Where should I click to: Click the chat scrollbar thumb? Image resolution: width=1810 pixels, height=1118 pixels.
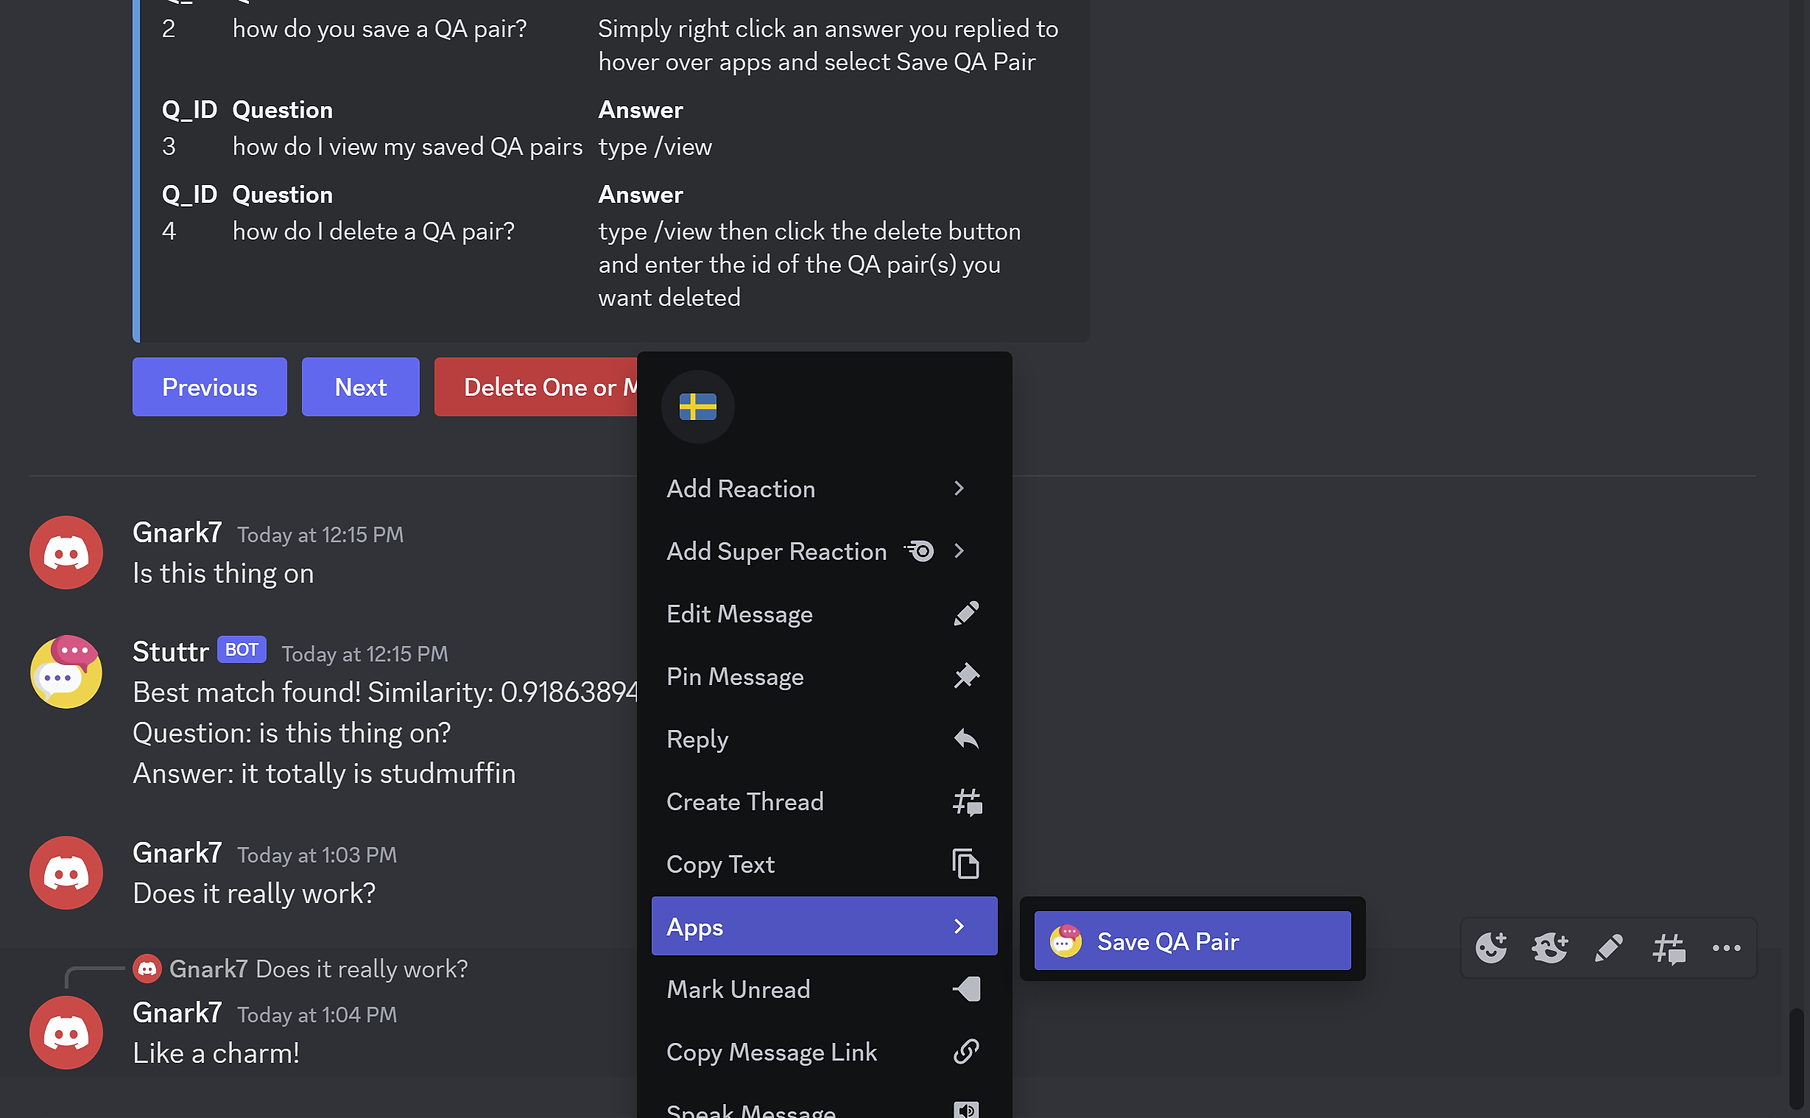[x=1796, y=1060]
